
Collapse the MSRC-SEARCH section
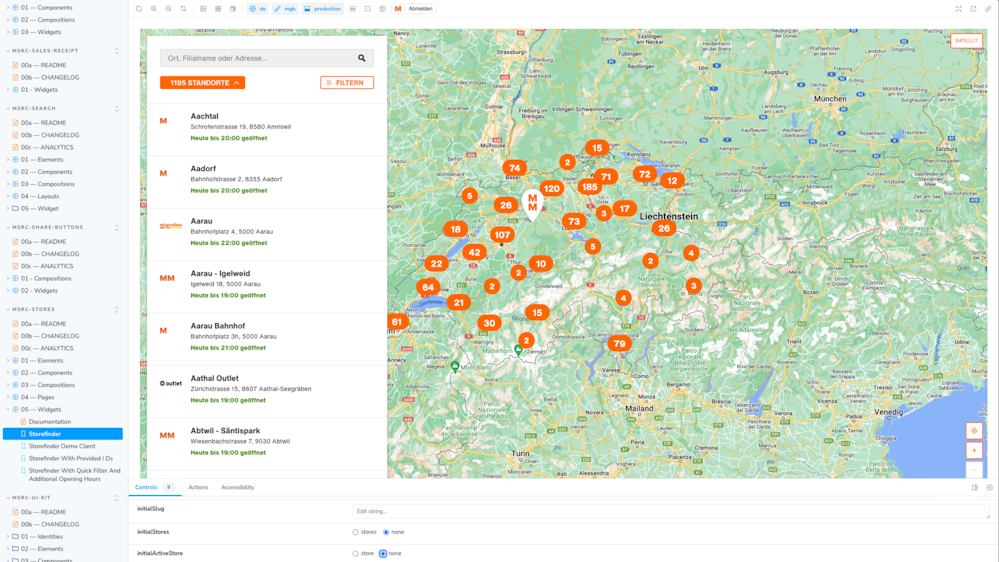coord(34,108)
